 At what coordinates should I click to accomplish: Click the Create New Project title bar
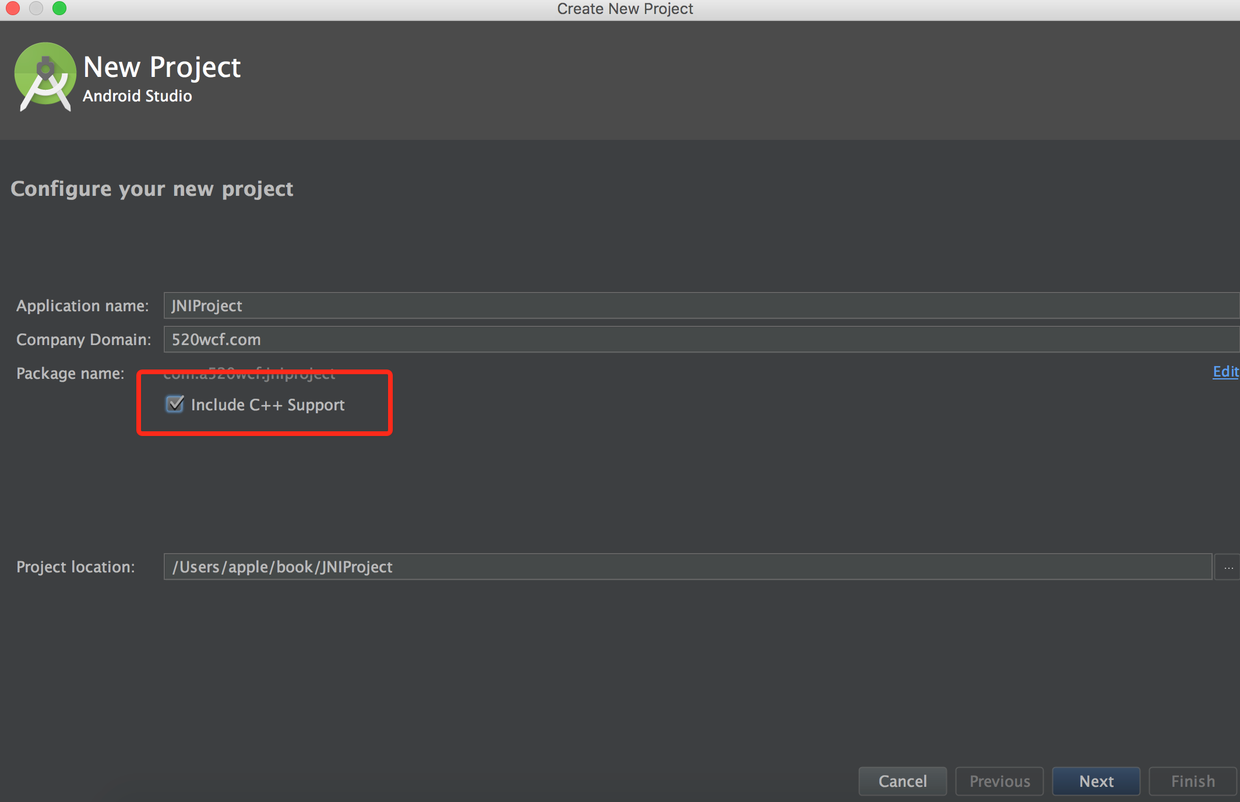(625, 9)
